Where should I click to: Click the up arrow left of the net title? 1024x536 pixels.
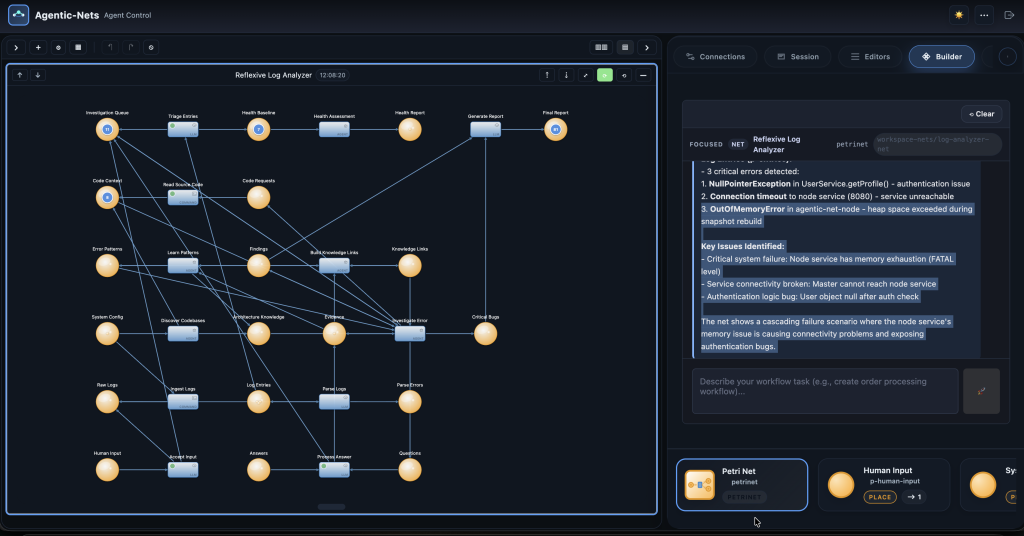[19, 75]
